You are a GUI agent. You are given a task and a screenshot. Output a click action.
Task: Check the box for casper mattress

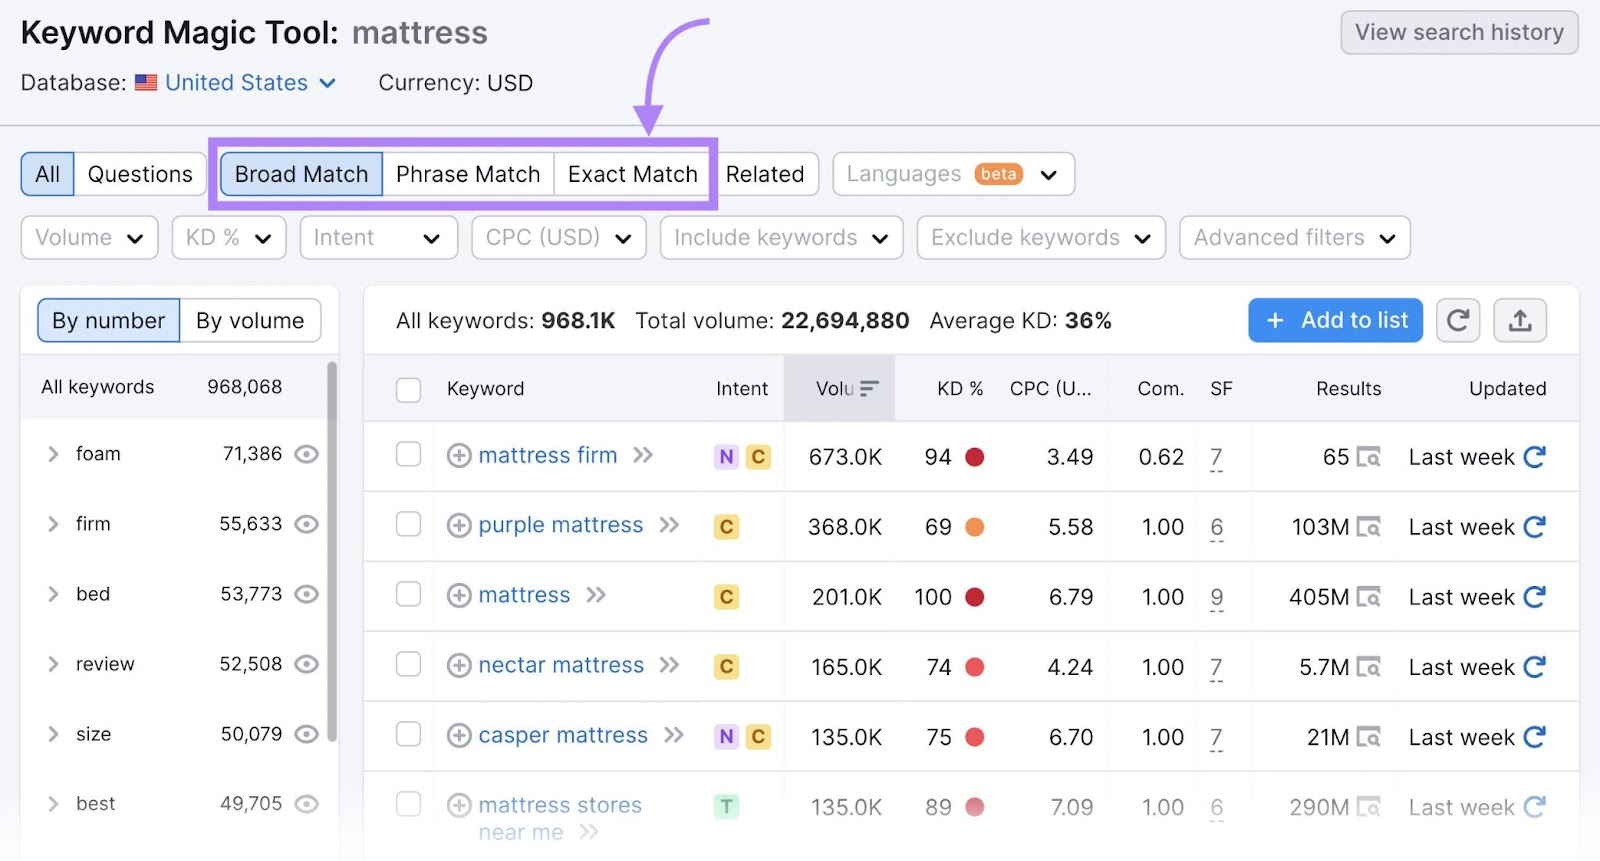(x=408, y=735)
